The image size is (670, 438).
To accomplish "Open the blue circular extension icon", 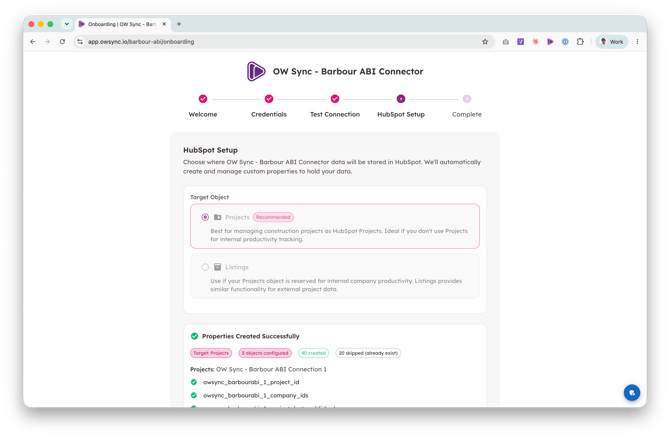I will [x=565, y=42].
